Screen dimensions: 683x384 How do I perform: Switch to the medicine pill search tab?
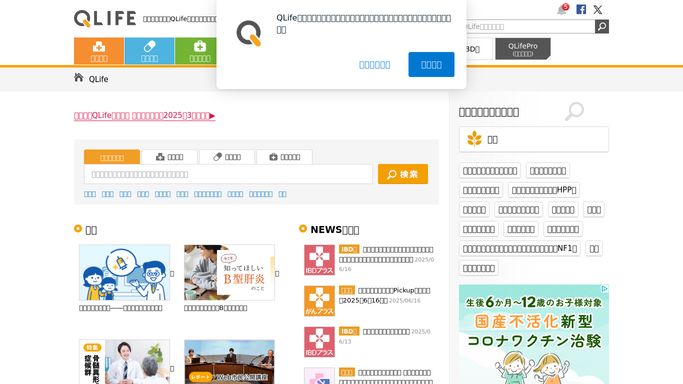coord(227,157)
